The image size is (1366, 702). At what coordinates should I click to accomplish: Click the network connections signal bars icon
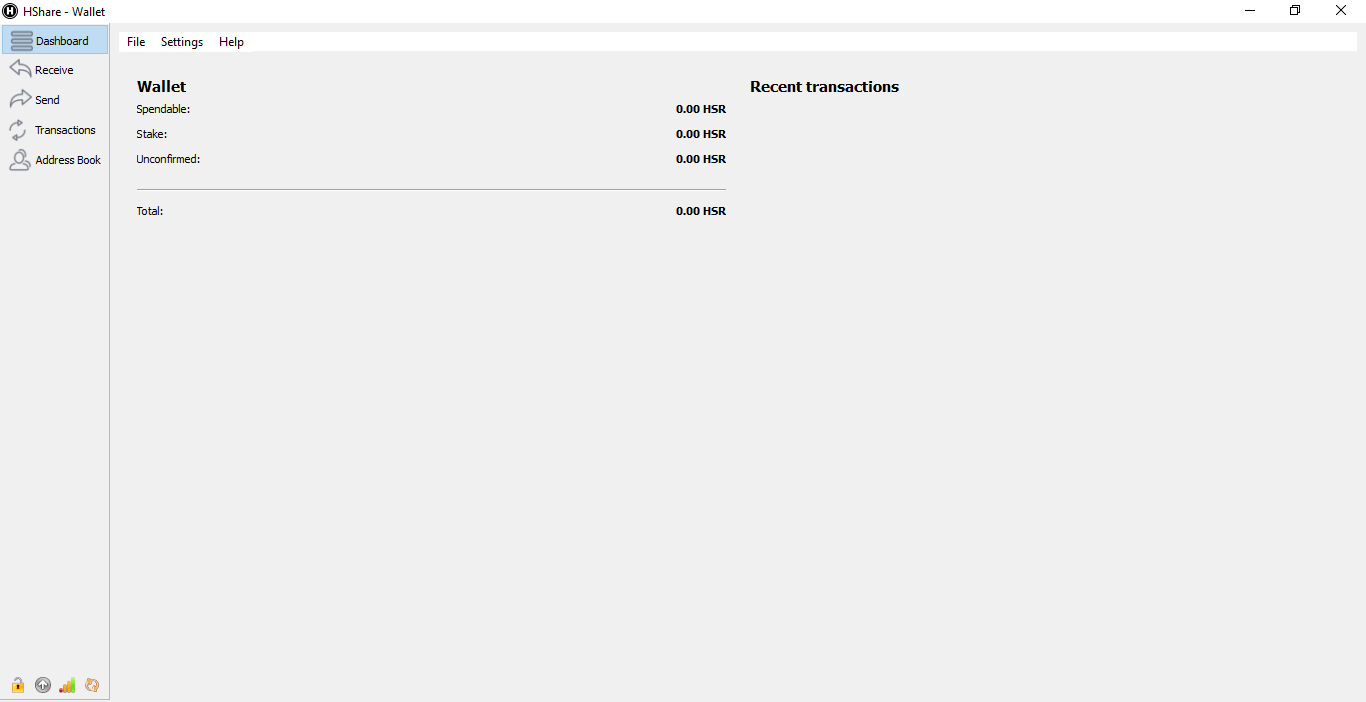coord(67,685)
